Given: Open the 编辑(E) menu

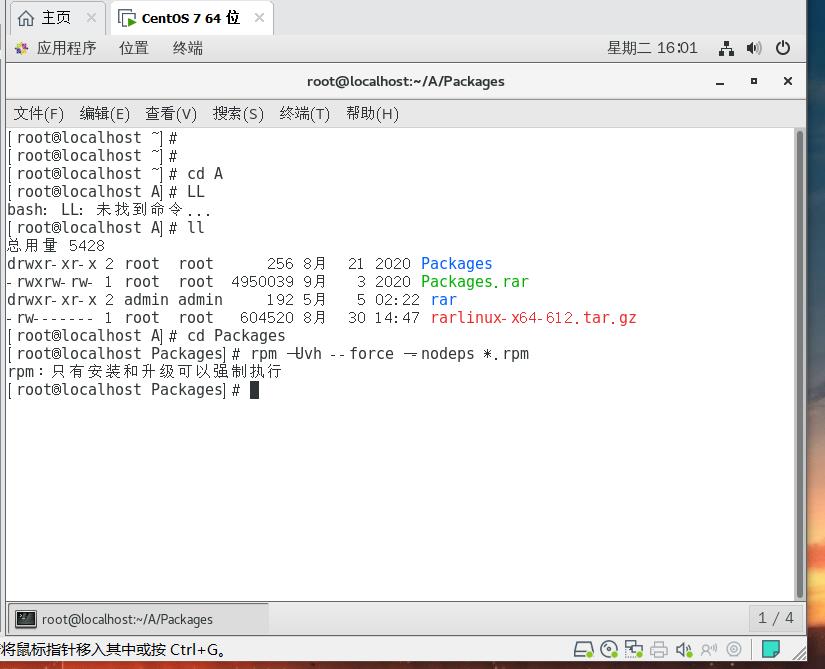Looking at the screenshot, I should point(105,114).
